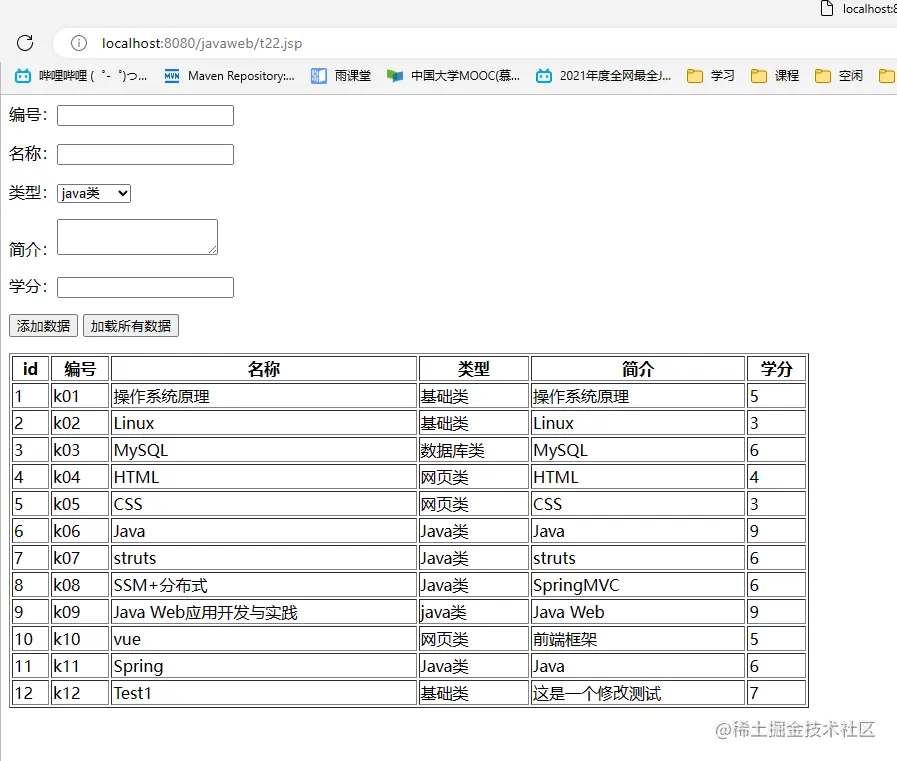Click the id column header

pyautogui.click(x=30, y=369)
